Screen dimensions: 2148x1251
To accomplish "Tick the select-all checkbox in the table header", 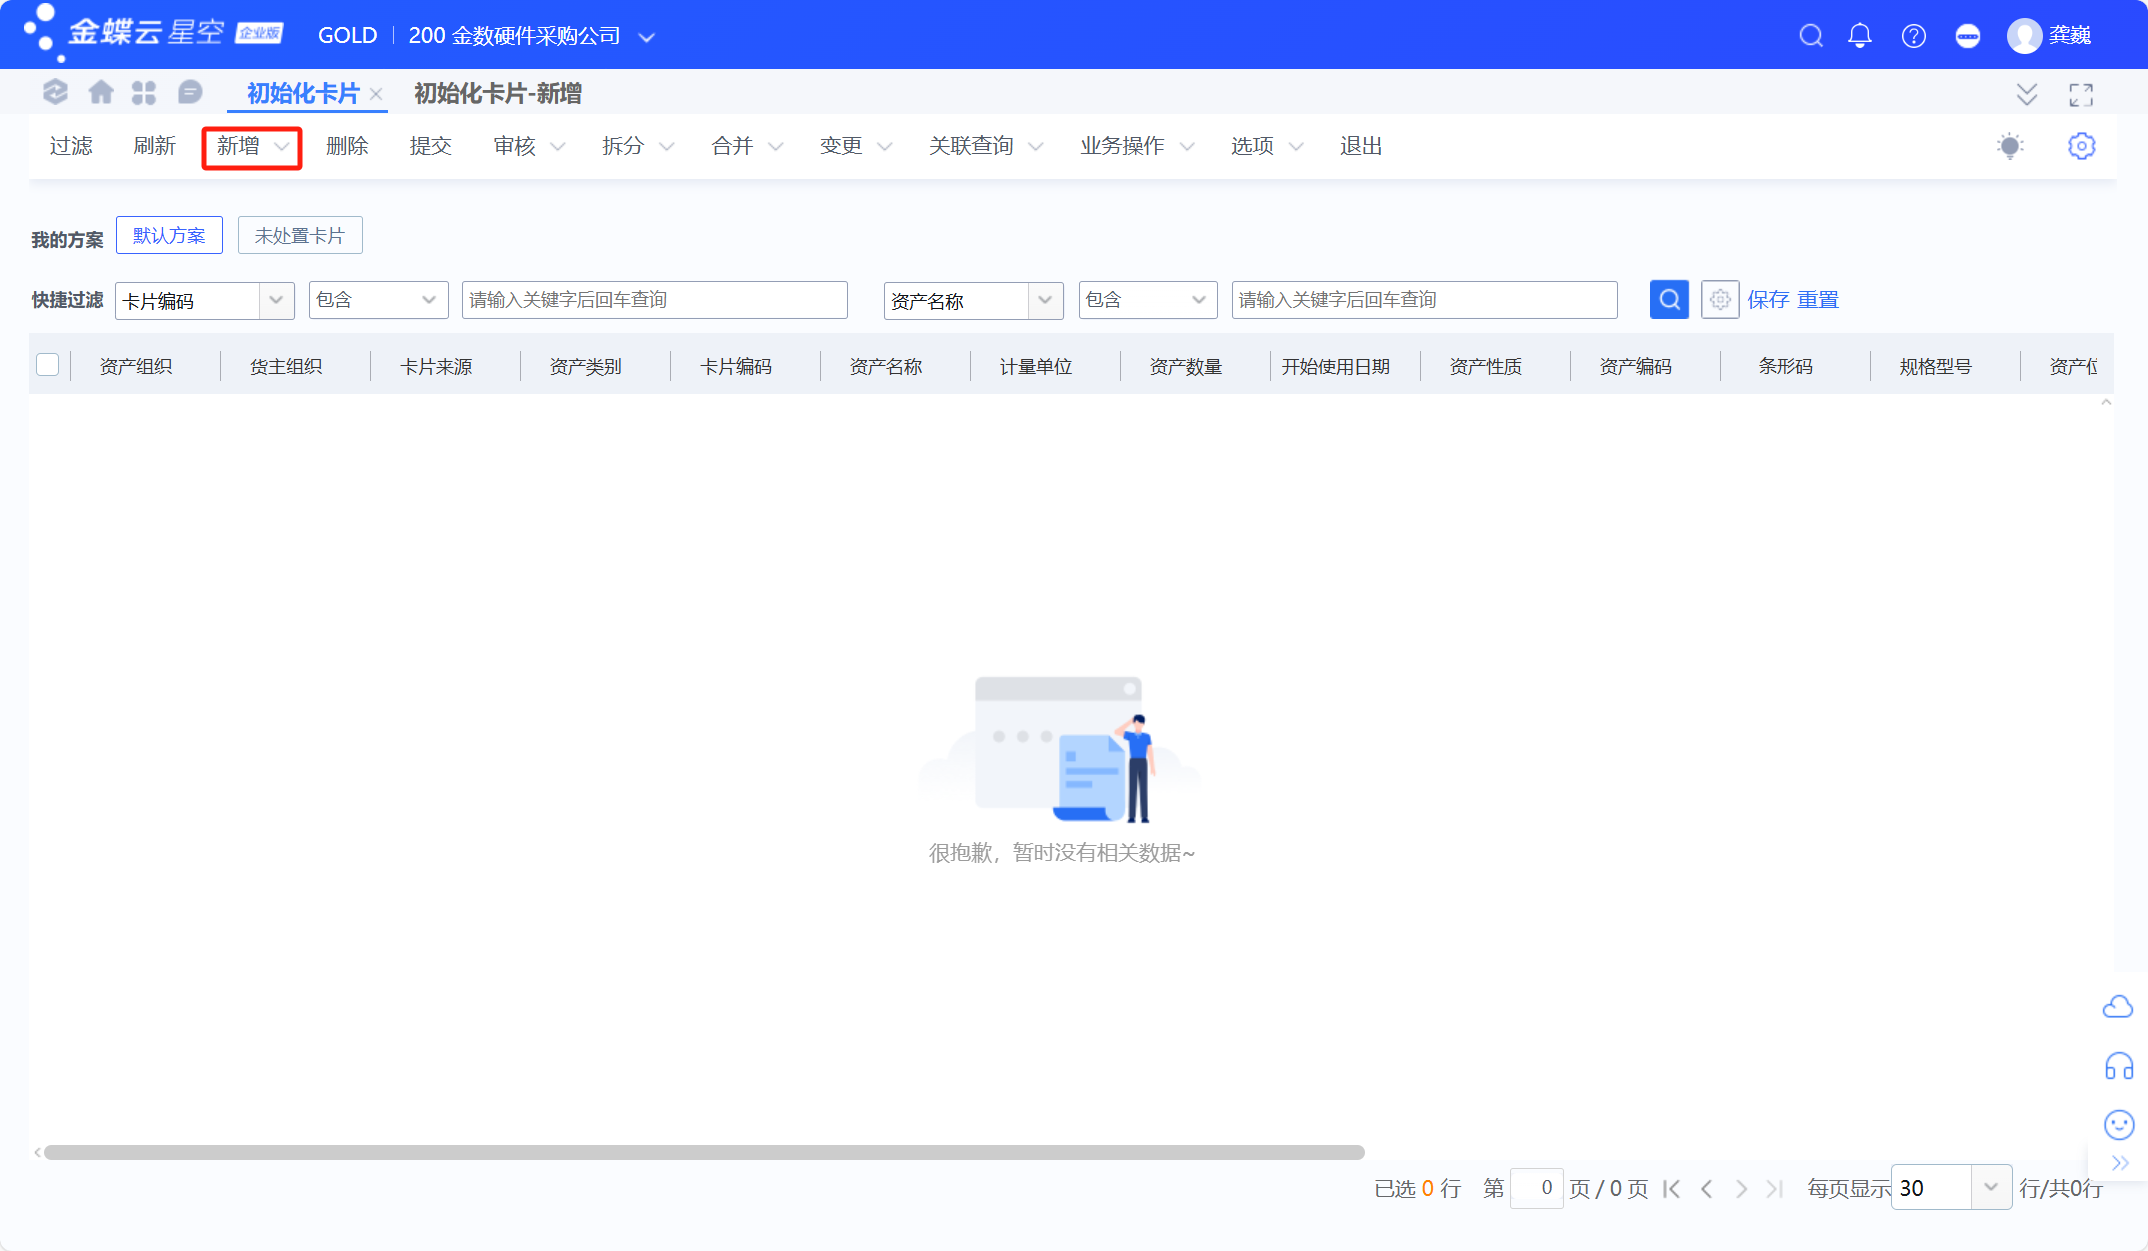I will 48,365.
